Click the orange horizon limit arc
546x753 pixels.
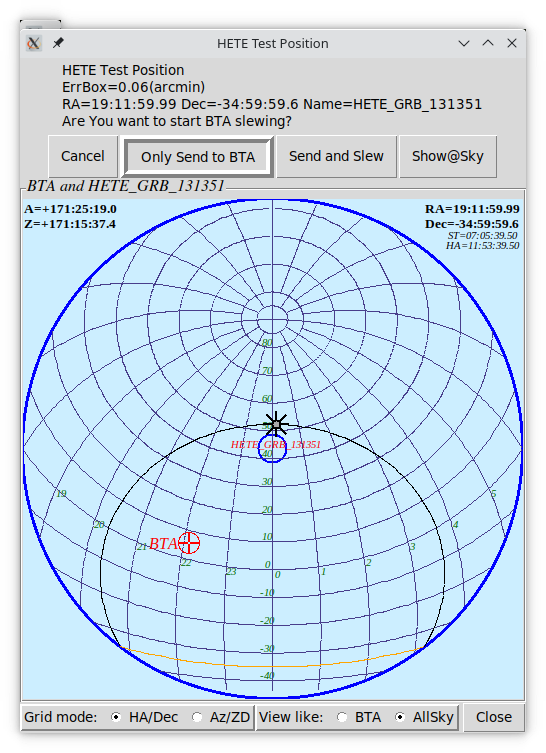pyautogui.click(x=272, y=665)
